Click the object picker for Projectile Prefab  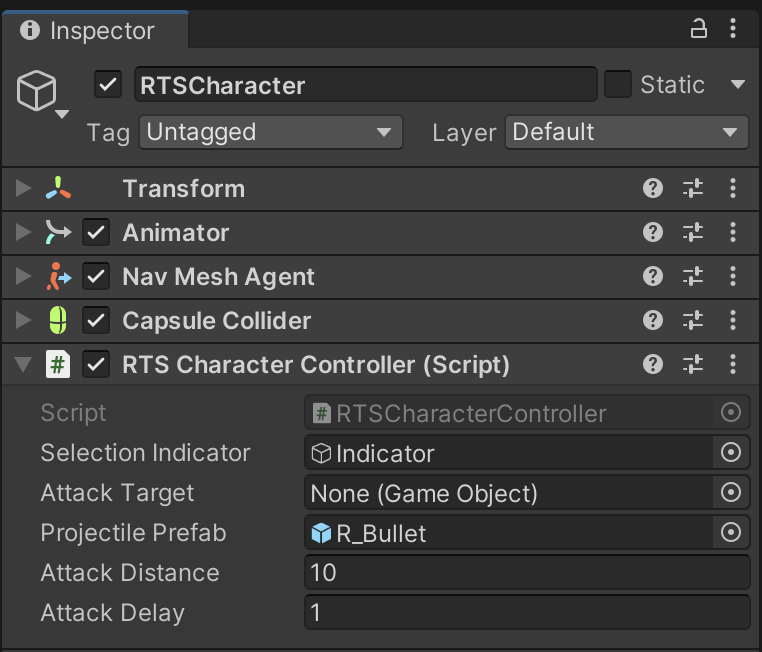[731, 533]
